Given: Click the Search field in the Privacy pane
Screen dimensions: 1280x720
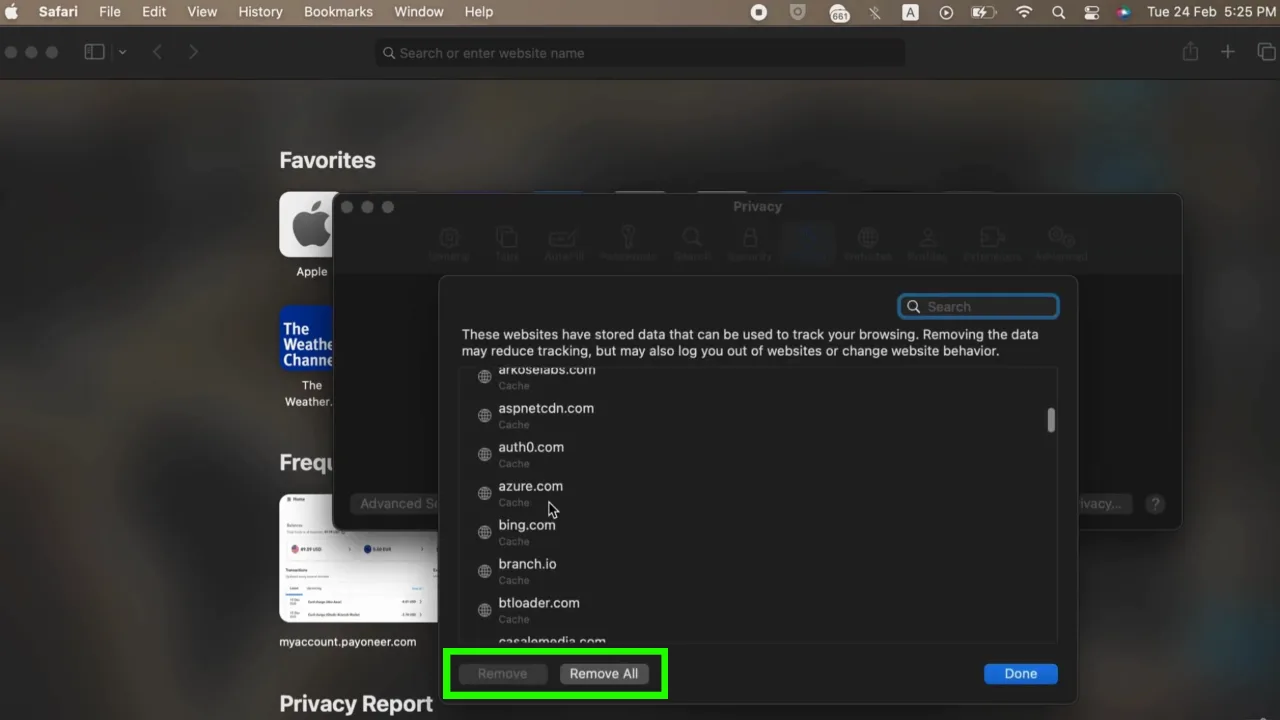Looking at the screenshot, I should pos(978,306).
